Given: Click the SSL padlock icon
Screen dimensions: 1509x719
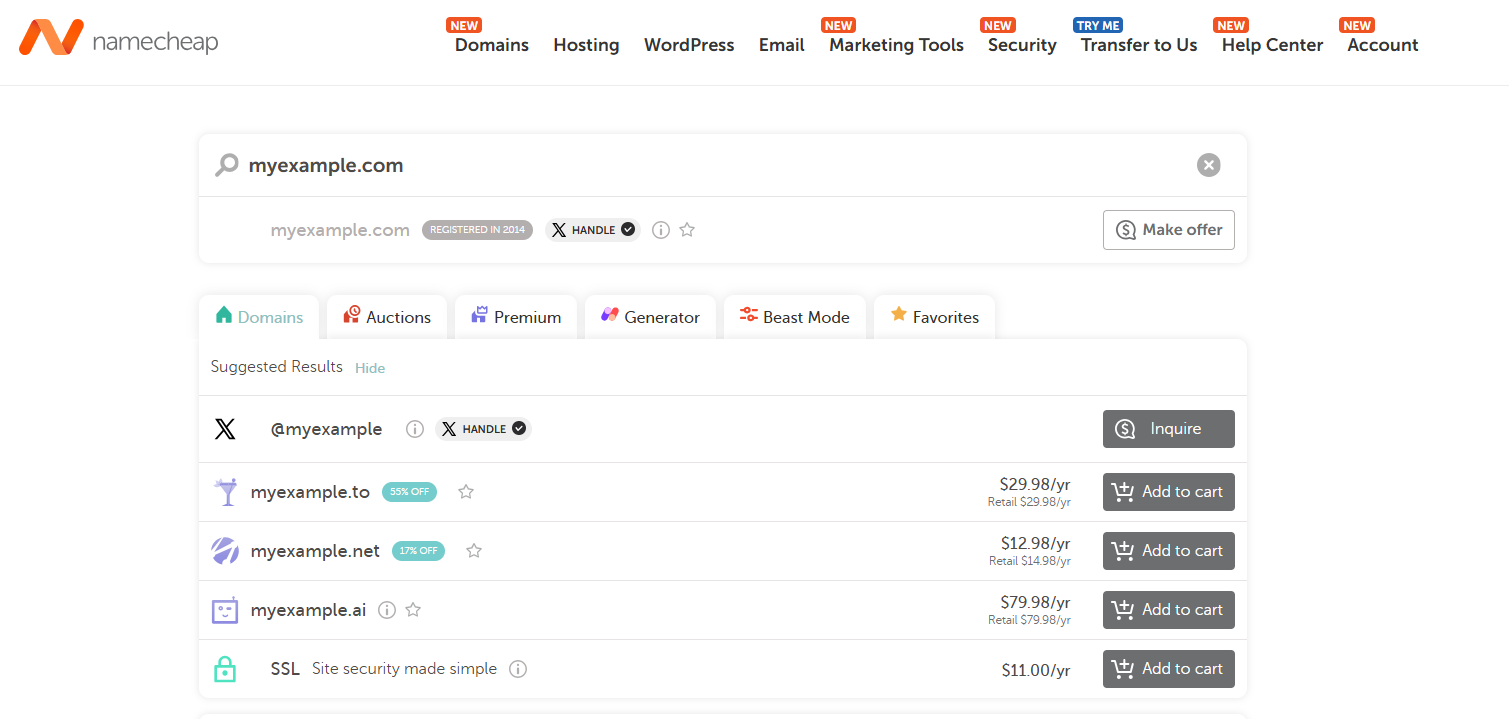Looking at the screenshot, I should pyautogui.click(x=225, y=669).
